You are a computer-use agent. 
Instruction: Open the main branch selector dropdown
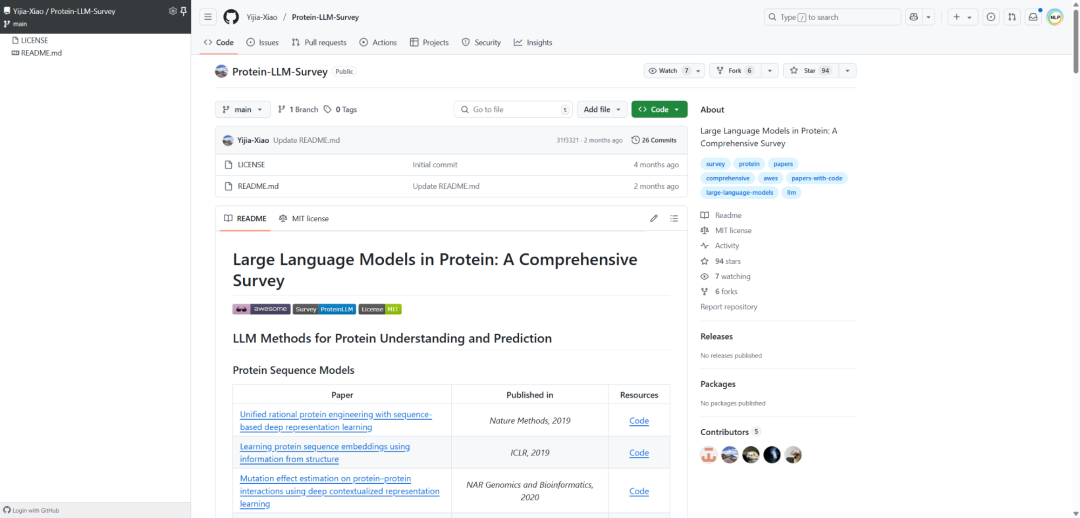242,110
